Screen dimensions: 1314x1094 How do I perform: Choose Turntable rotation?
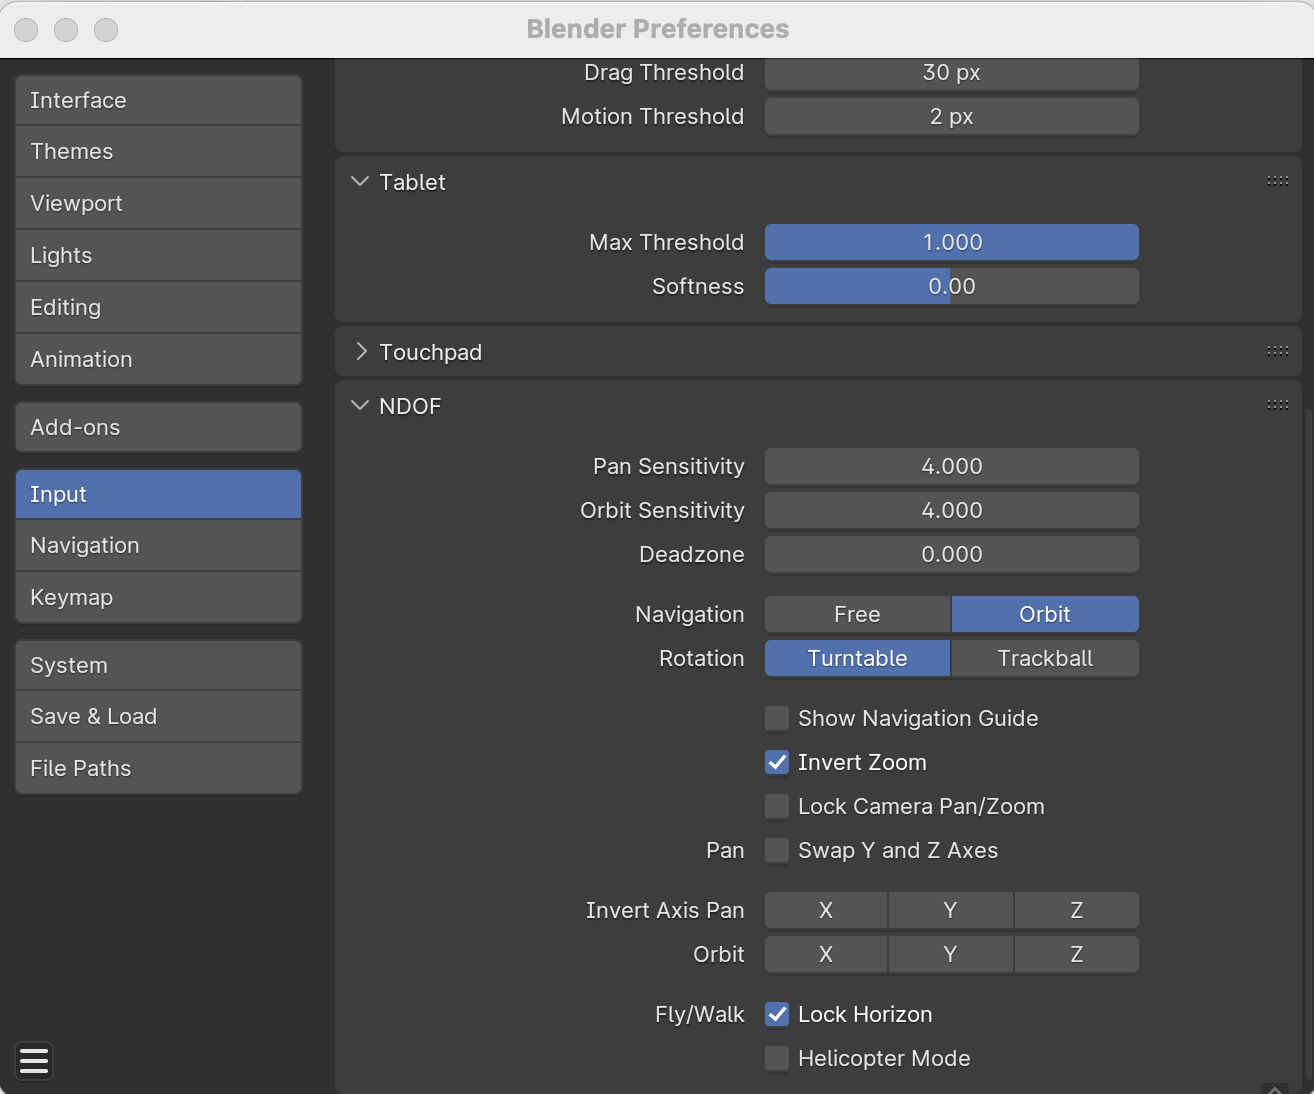[x=857, y=658]
